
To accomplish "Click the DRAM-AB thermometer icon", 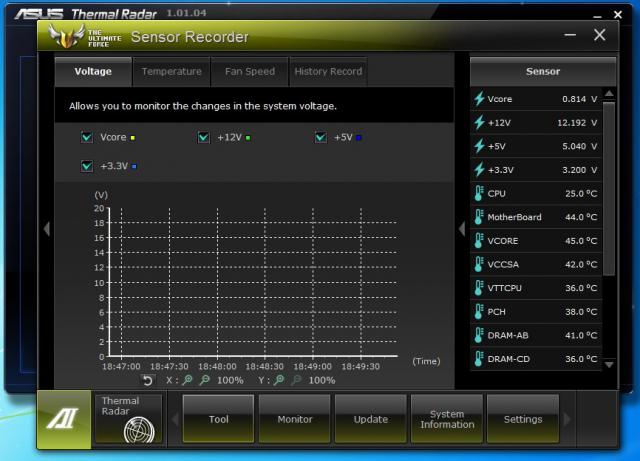I will coord(479,336).
